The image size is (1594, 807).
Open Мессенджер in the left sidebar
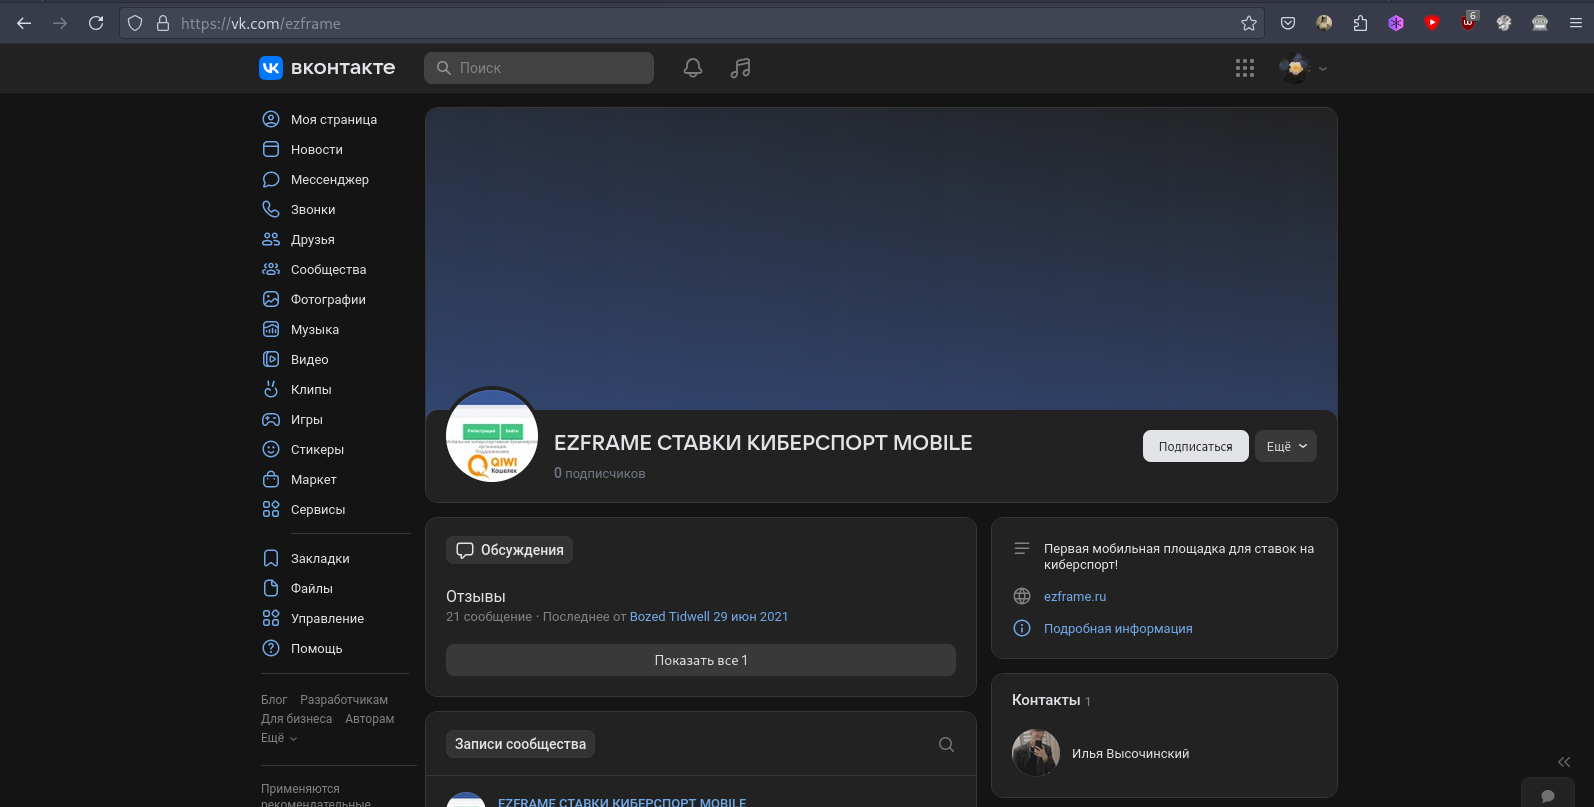pyautogui.click(x=329, y=180)
